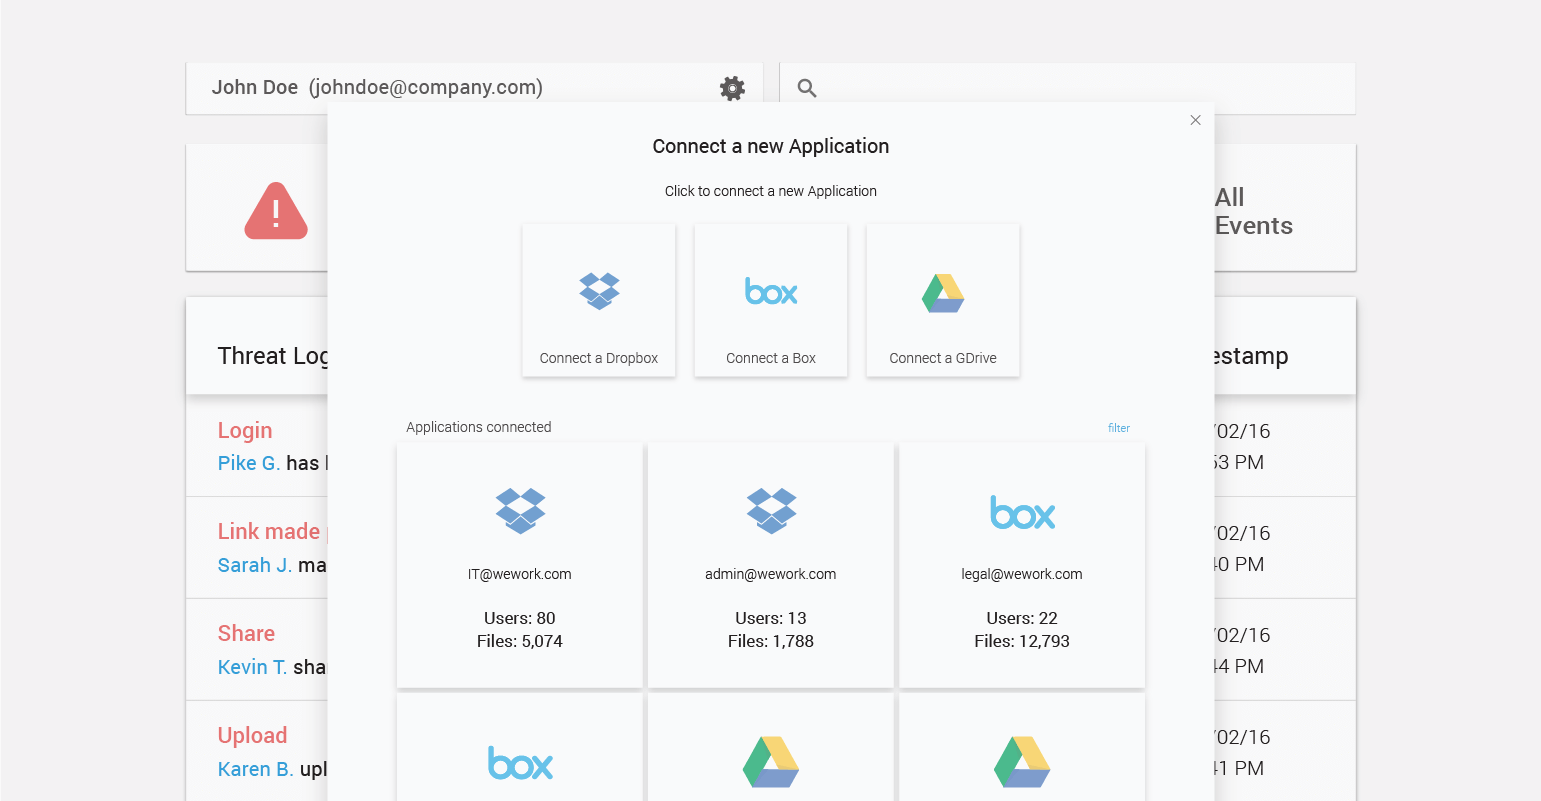
Task: Click user Sarah J. in threat log
Action: coord(255,565)
